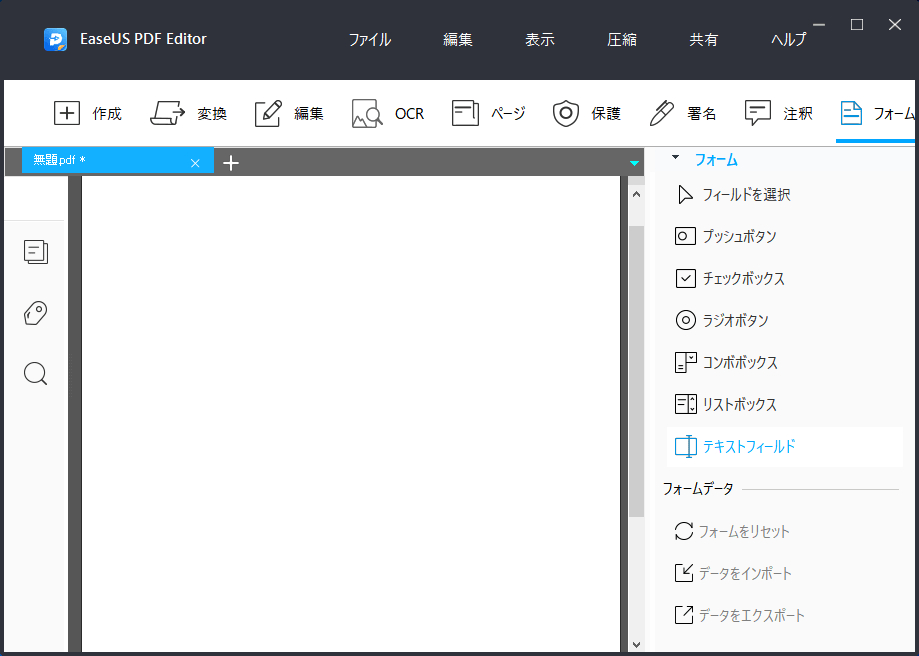Open the bookmarks panel in left sidebar
The image size is (919, 656).
36,252
